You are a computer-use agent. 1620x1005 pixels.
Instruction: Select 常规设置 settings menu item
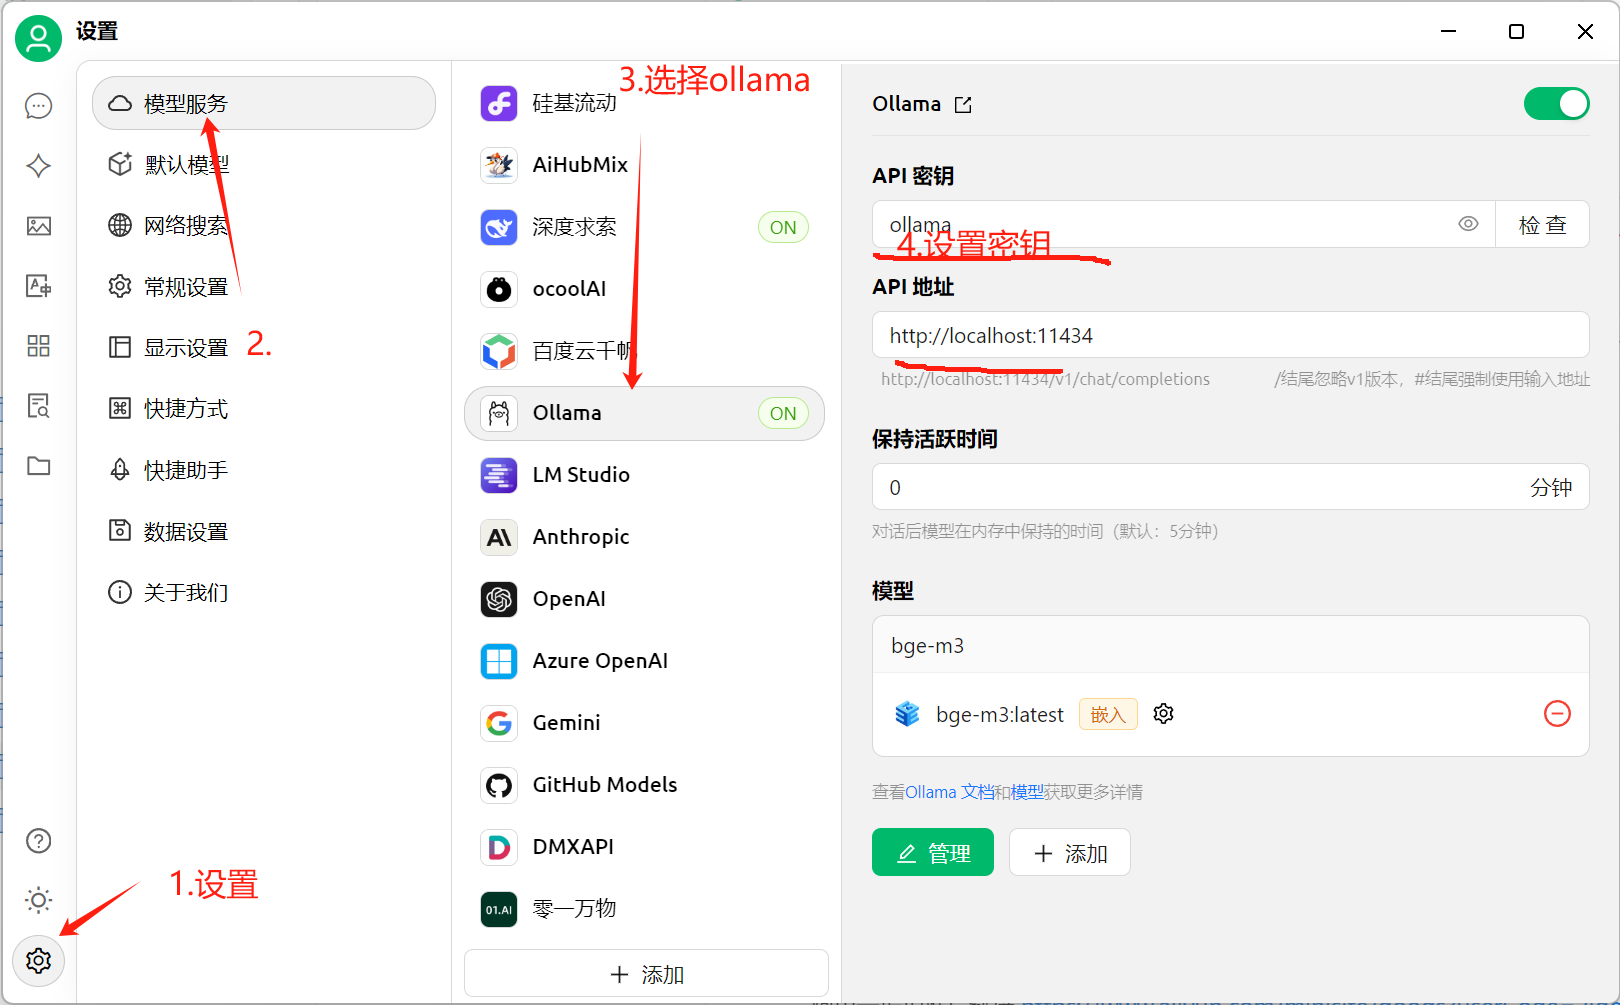264,287
